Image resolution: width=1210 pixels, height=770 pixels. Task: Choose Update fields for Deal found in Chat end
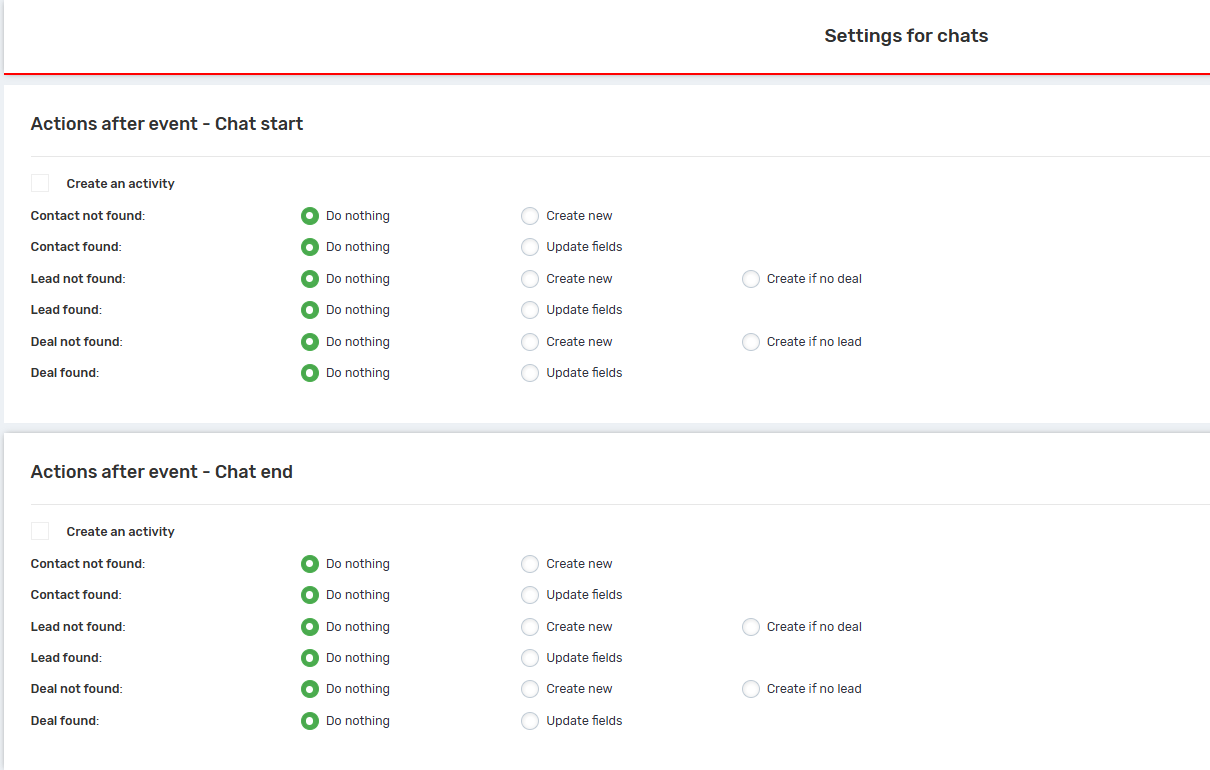pyautogui.click(x=530, y=721)
